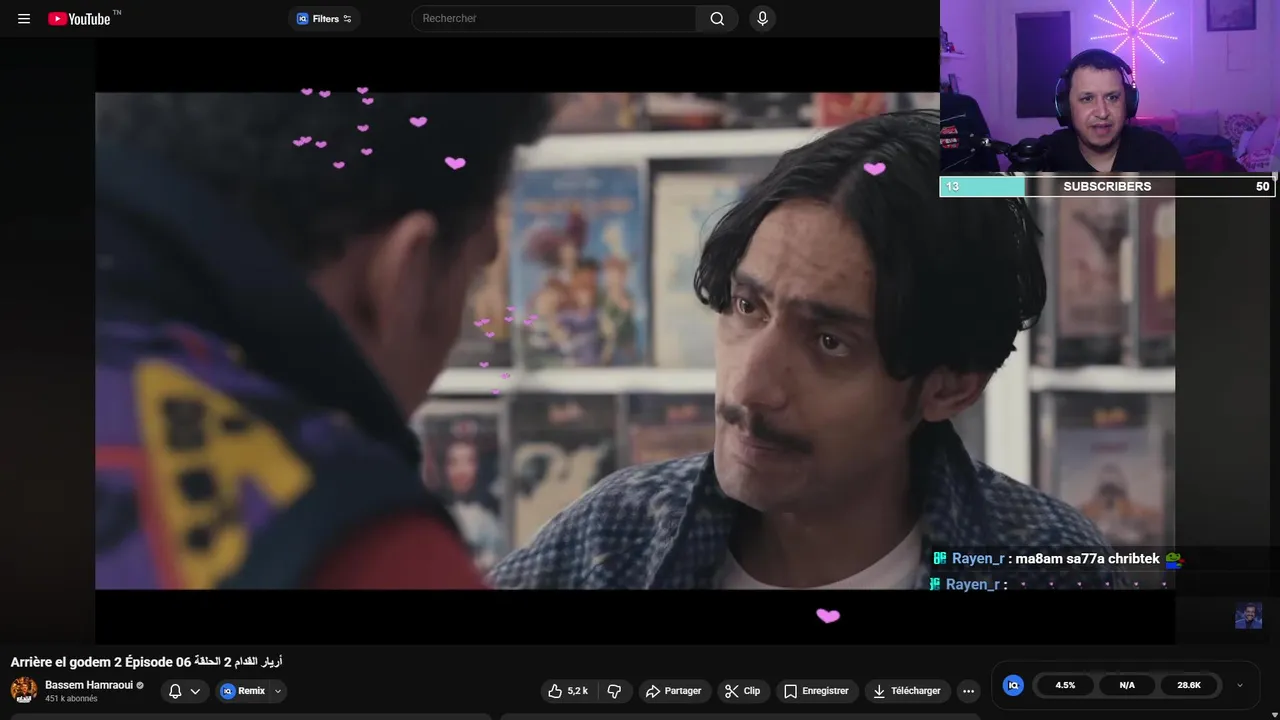Open the YouTube hamburger guide menu

click(24, 18)
